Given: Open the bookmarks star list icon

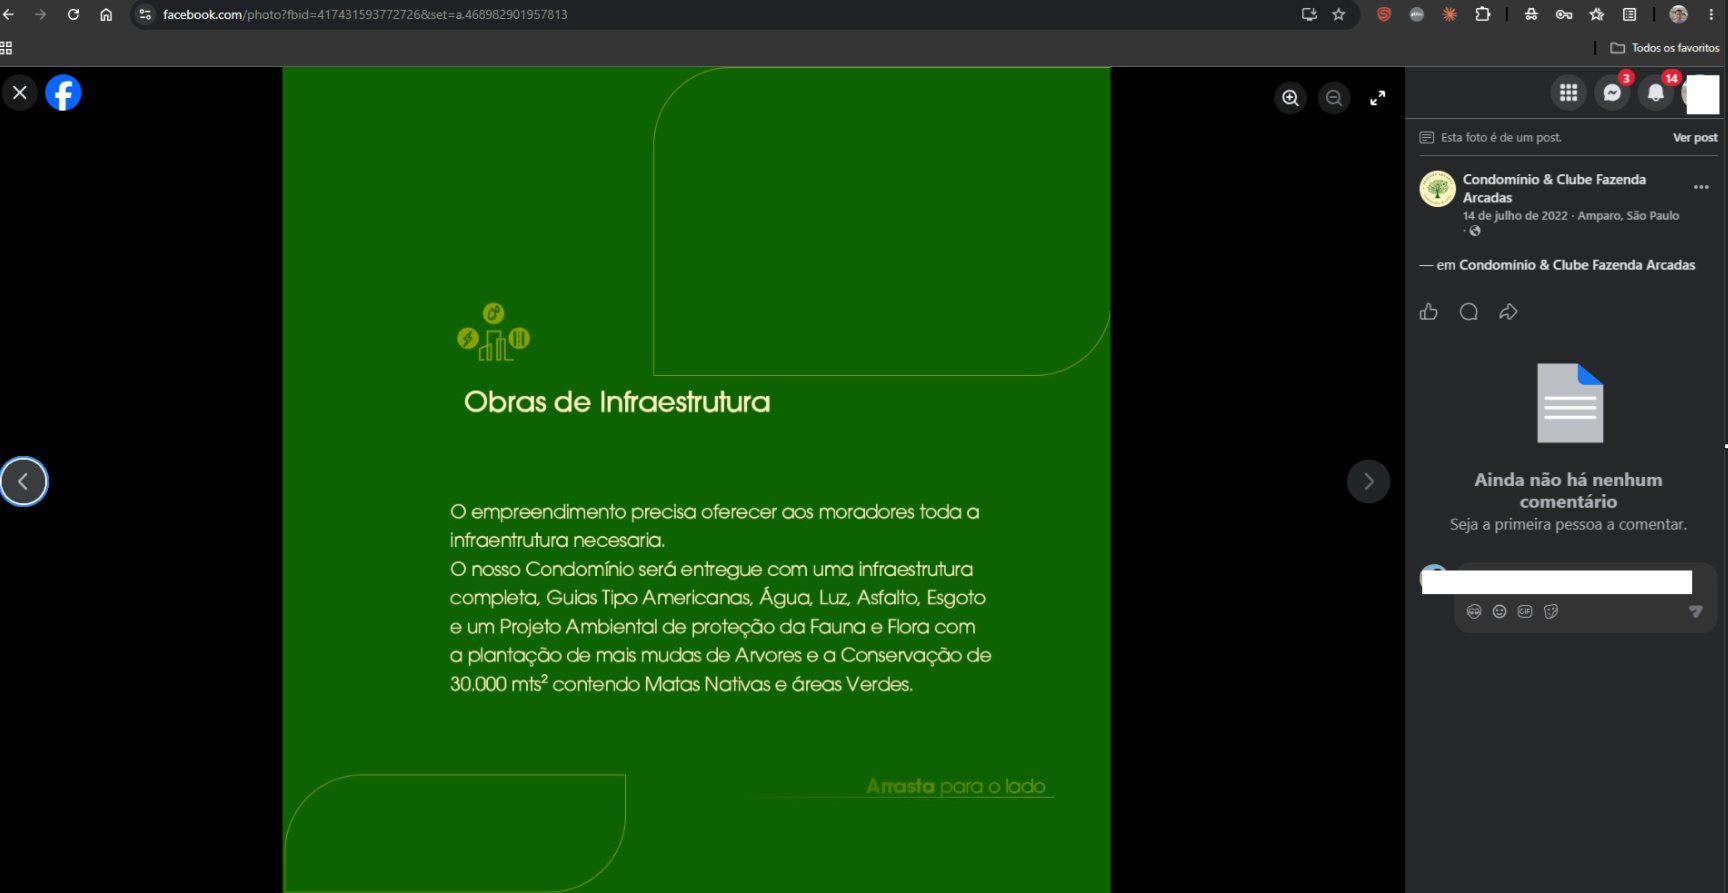Looking at the screenshot, I should coord(1597,14).
